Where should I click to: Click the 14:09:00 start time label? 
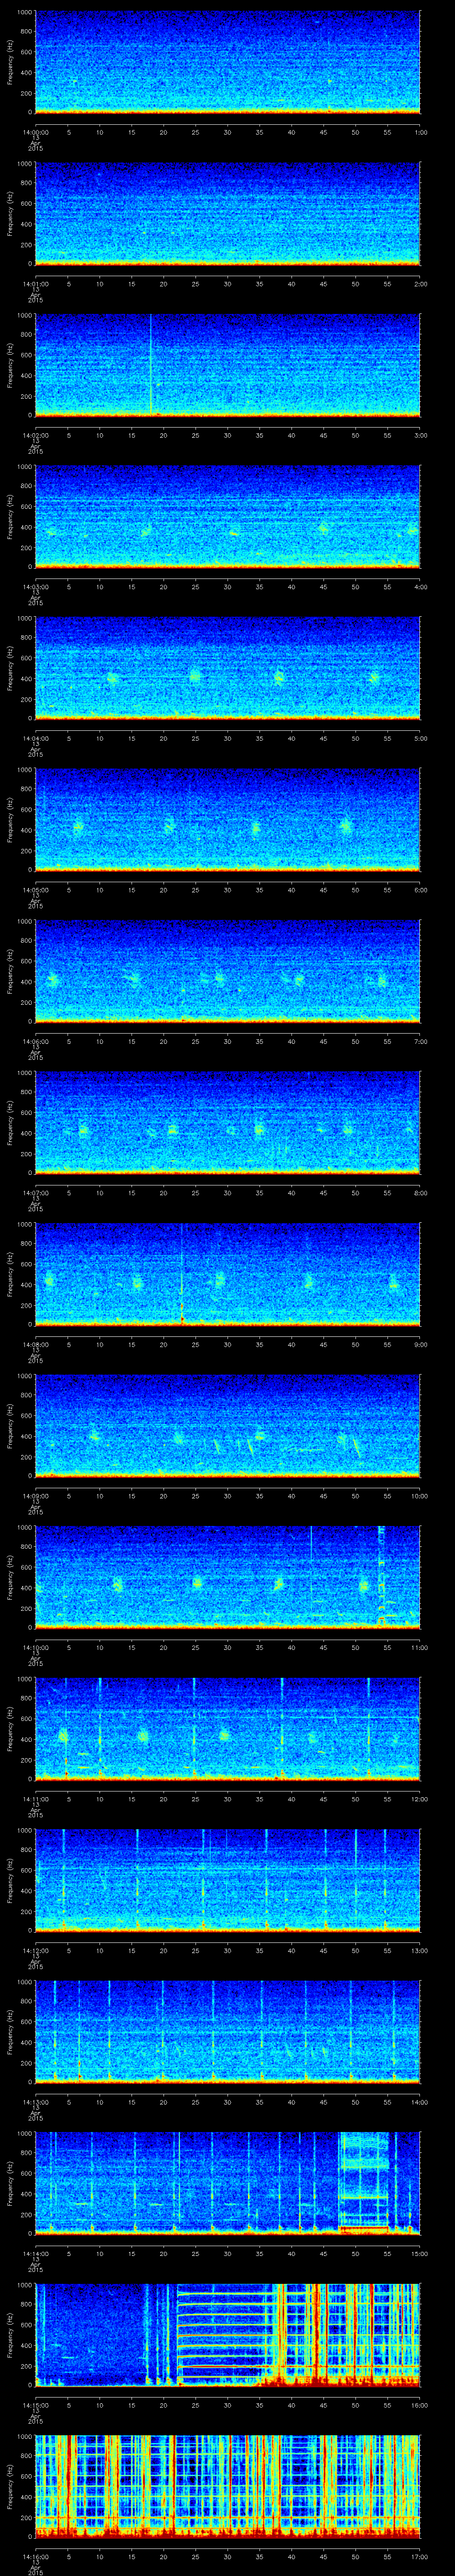point(35,1496)
